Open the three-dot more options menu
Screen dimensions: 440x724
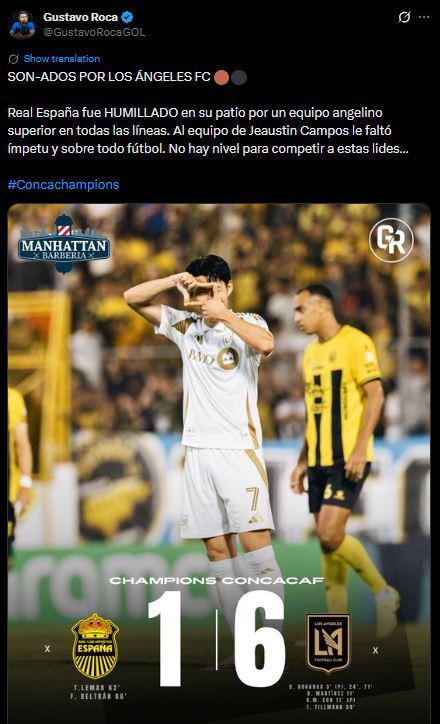pyautogui.click(x=424, y=17)
